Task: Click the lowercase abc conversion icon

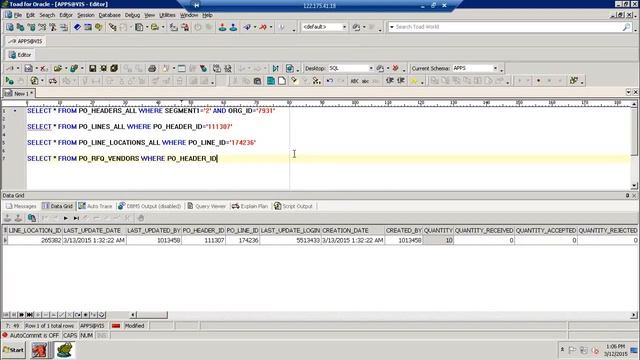Action: click(365, 81)
